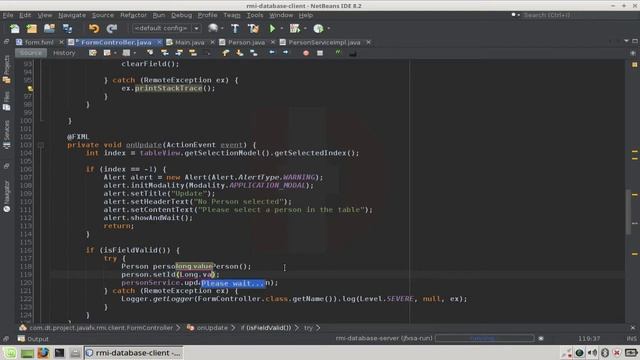Click the hint bulb on line 96
The image size is (640, 360).
(x=30, y=88)
